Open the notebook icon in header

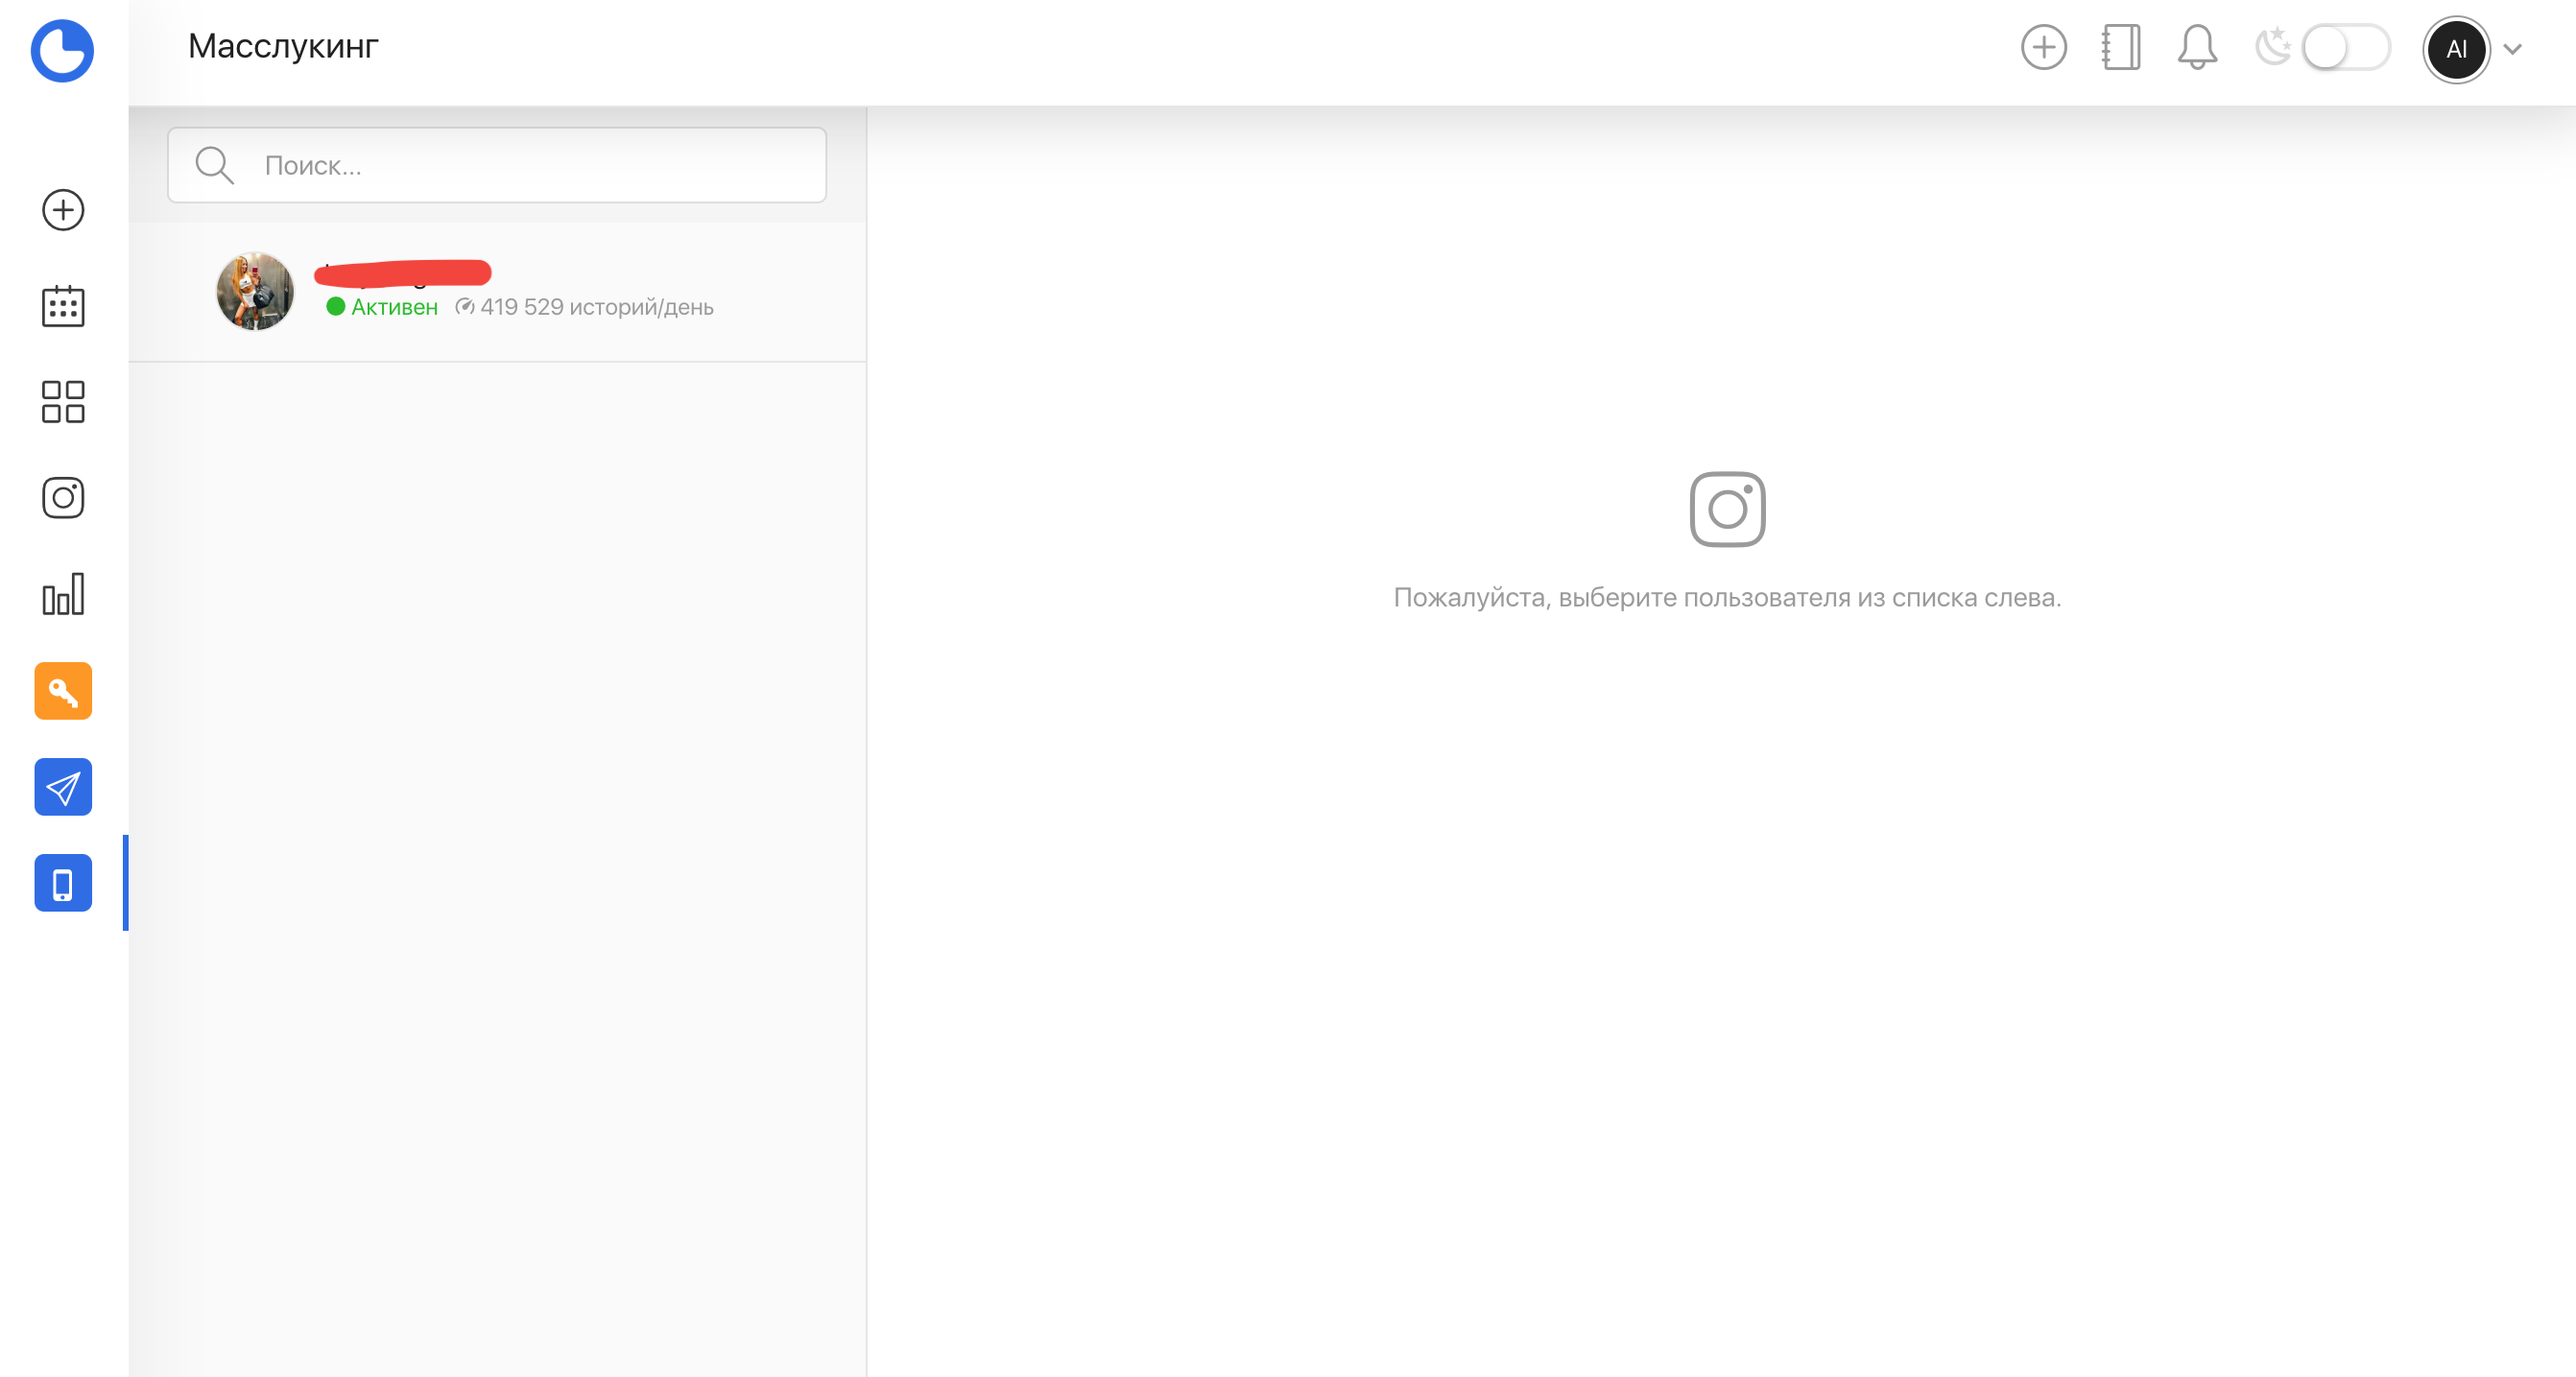[x=2120, y=47]
